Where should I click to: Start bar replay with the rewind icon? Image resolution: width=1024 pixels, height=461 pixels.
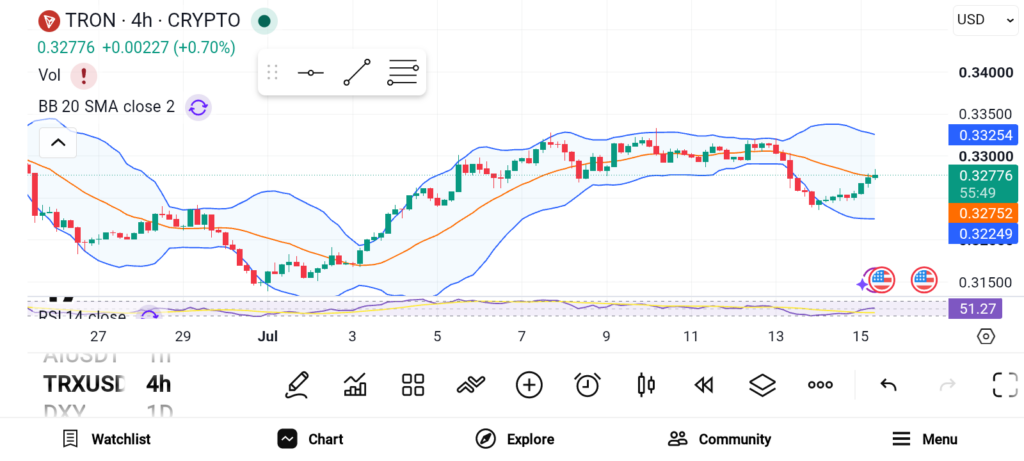(703, 385)
